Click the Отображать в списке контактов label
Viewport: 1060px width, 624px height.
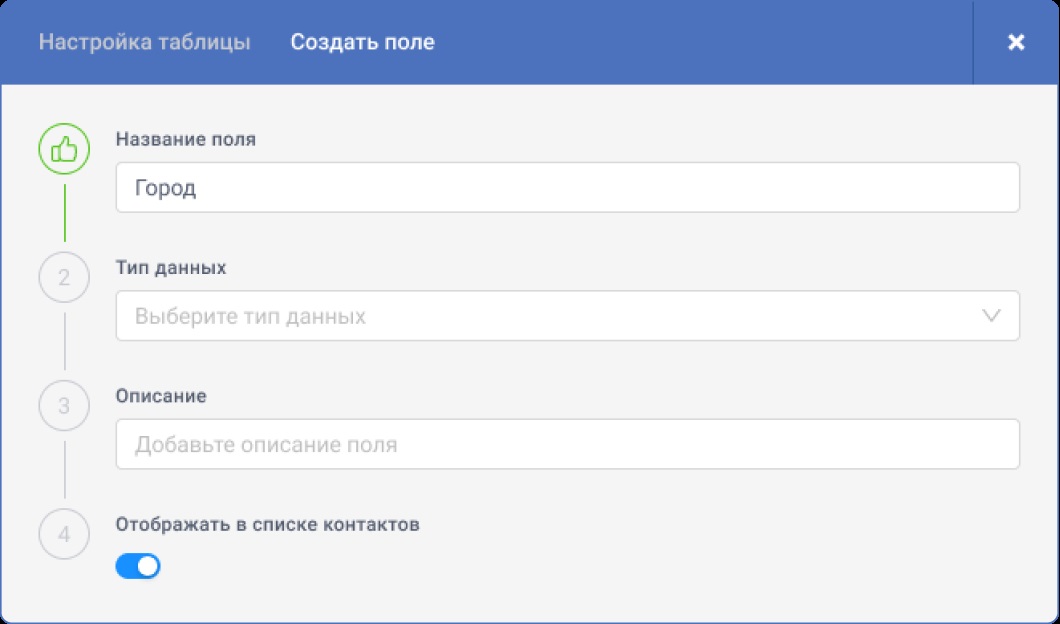point(267,524)
